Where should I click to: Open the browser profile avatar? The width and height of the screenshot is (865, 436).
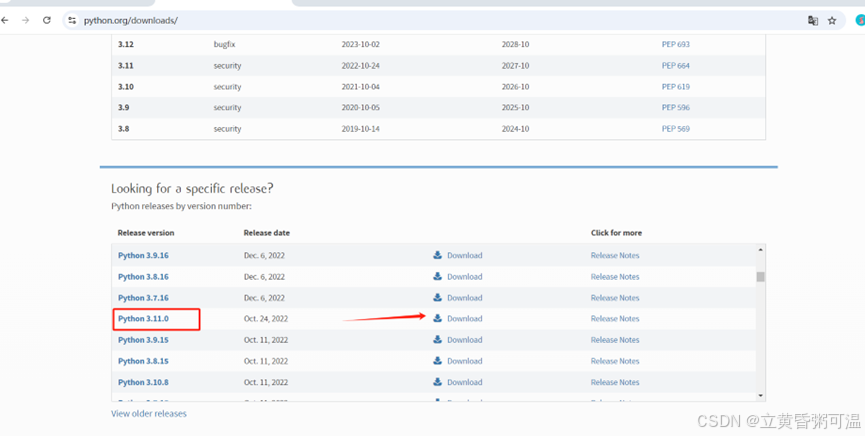[860, 20]
